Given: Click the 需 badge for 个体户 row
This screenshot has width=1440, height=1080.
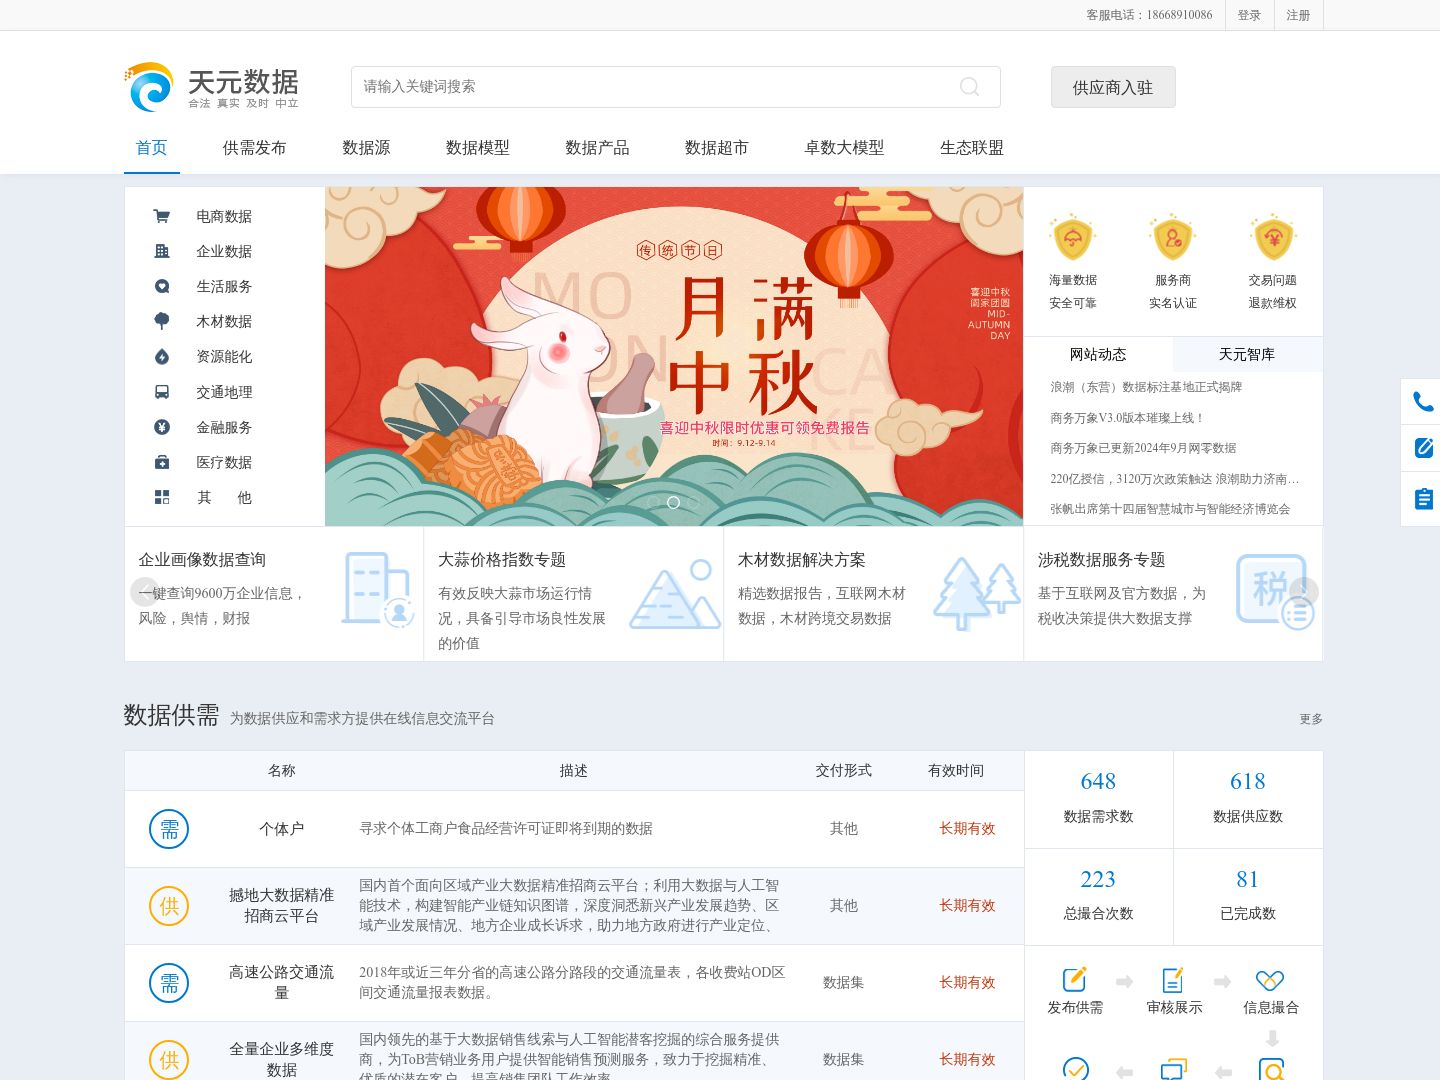Looking at the screenshot, I should pyautogui.click(x=169, y=829).
